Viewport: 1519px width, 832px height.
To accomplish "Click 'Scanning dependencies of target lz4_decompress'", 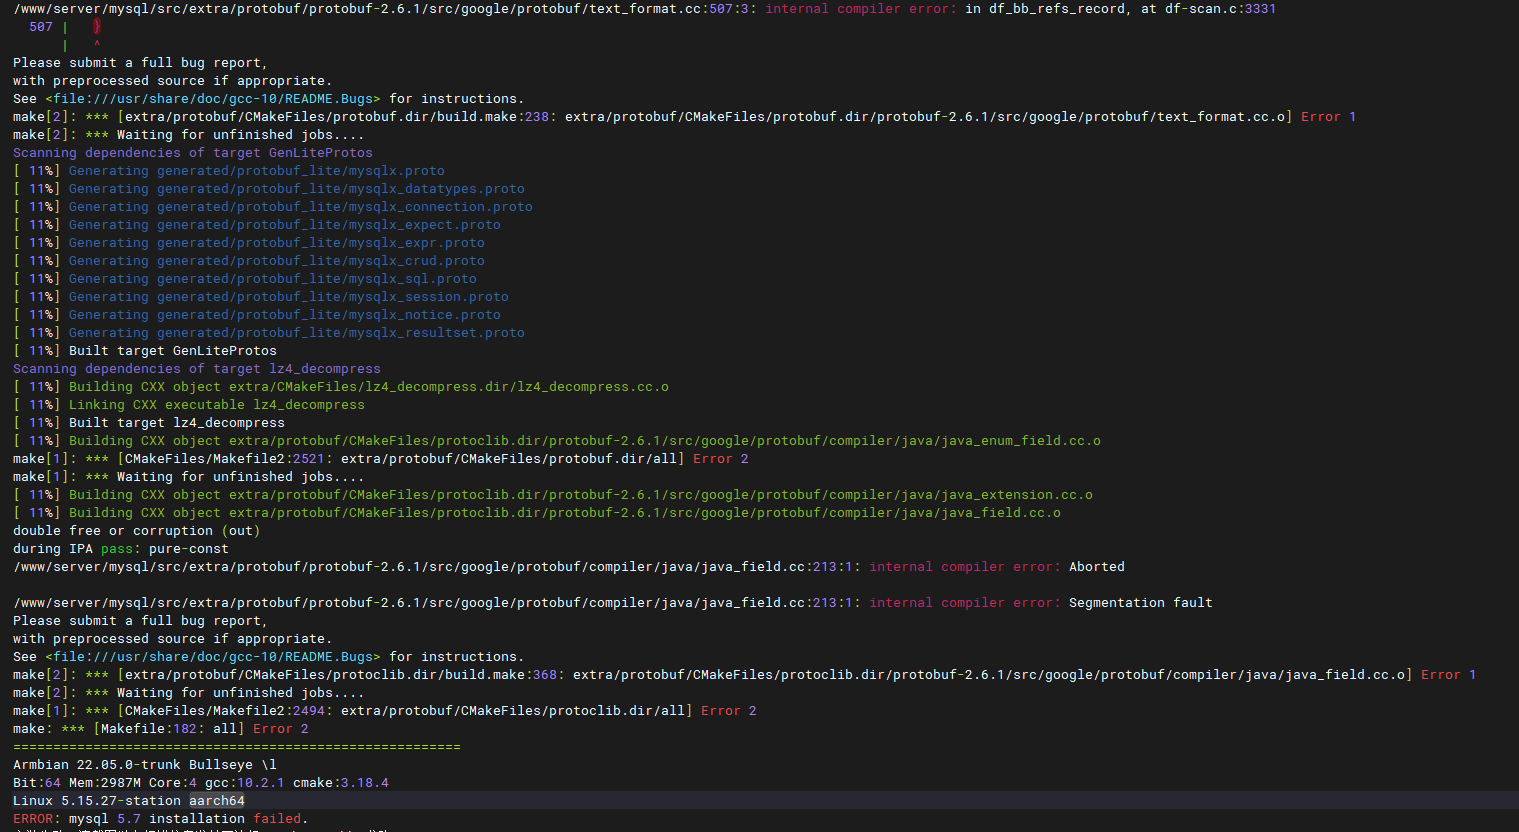I will click(x=197, y=369).
